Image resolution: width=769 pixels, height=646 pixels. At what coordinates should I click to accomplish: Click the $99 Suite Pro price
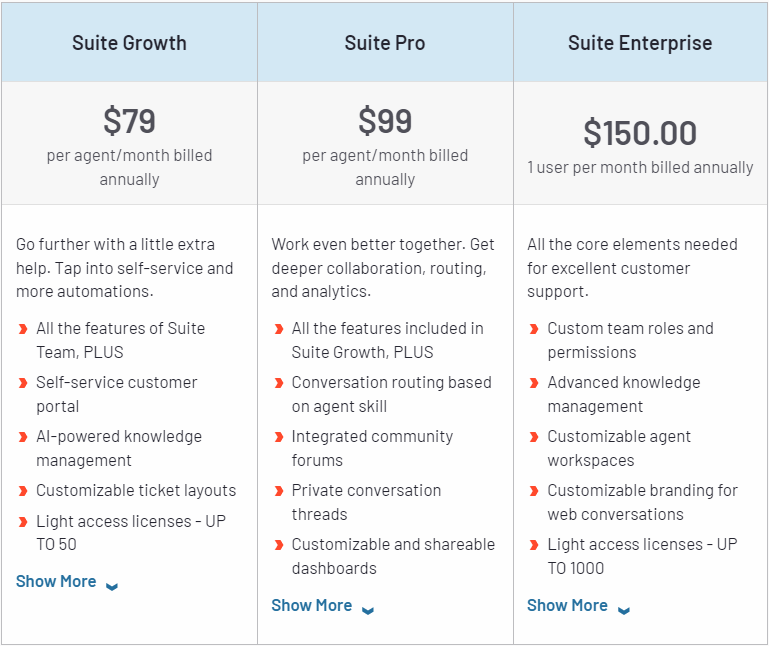point(385,121)
